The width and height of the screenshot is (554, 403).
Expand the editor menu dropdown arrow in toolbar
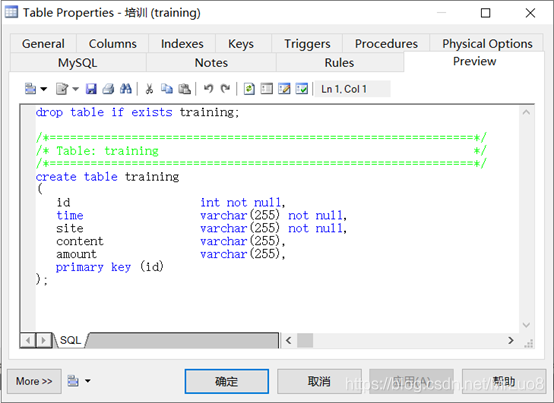(x=44, y=89)
